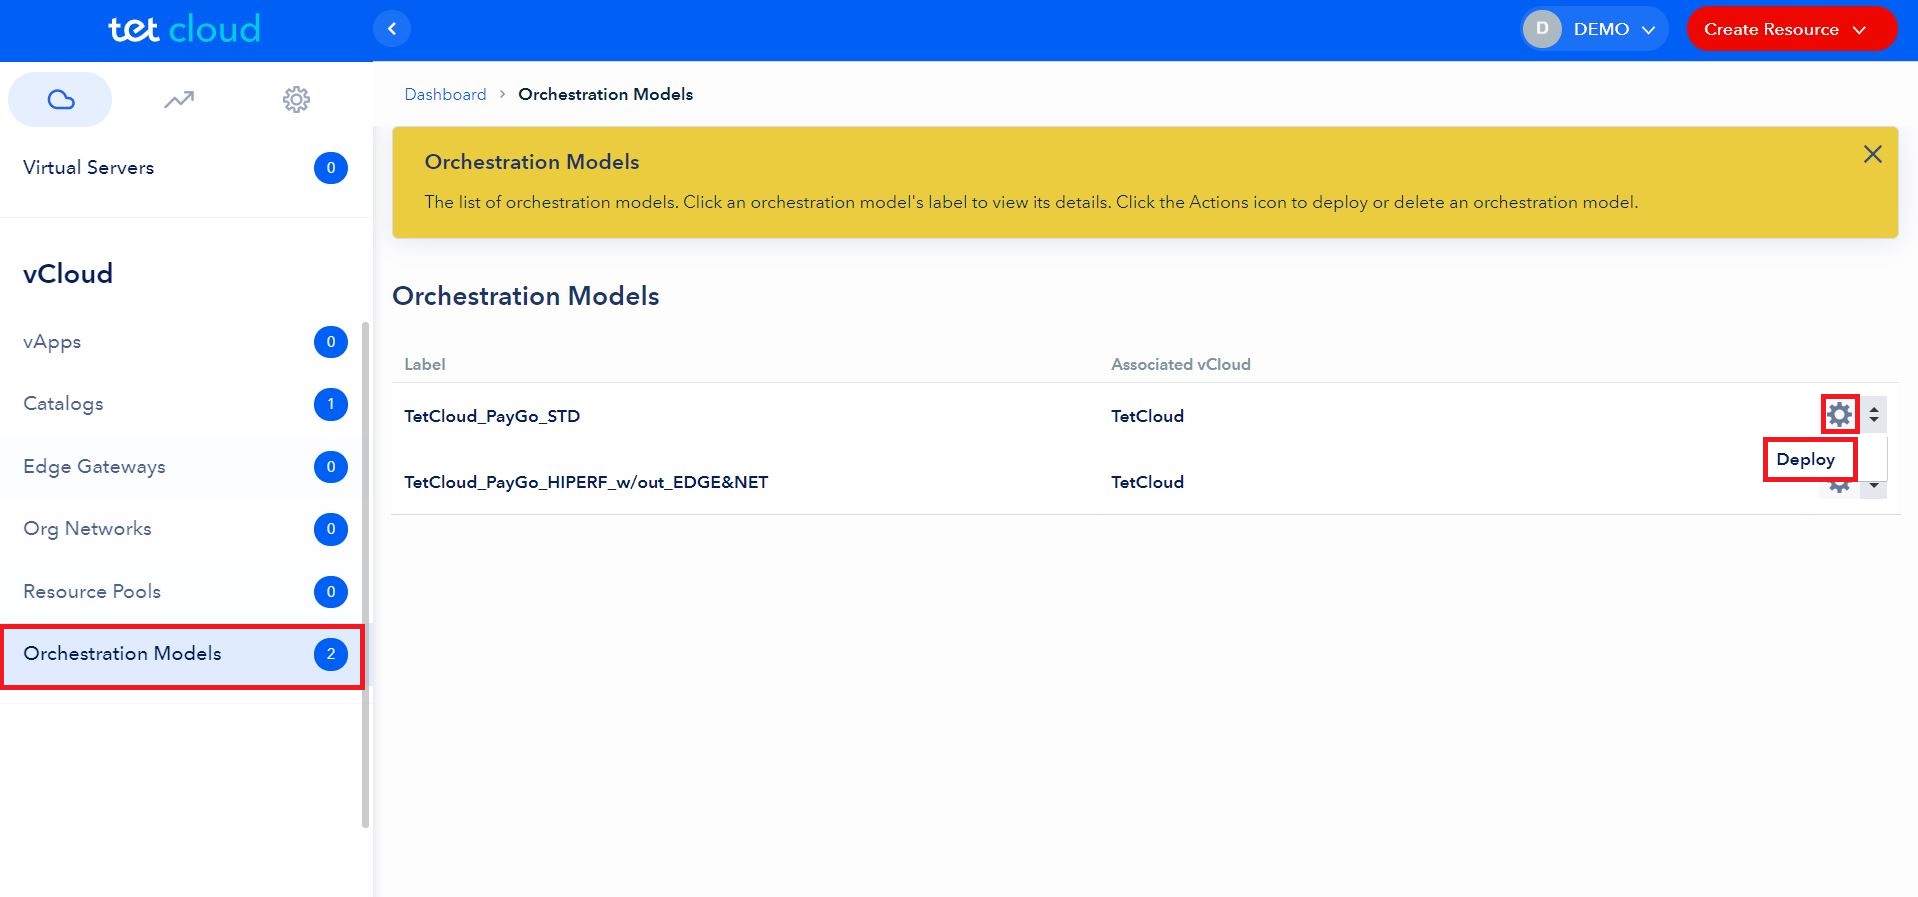Click the vCloud section heading

68,274
